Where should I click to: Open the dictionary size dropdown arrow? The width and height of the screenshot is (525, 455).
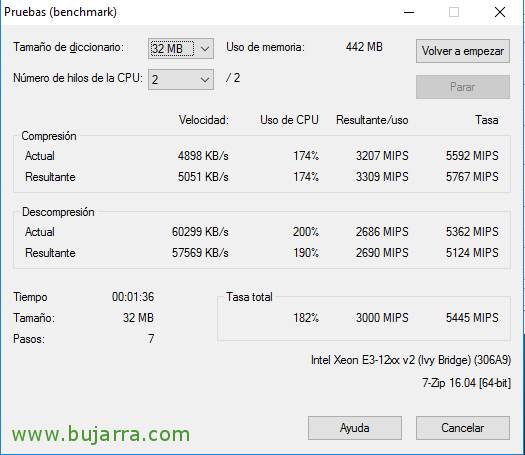pos(205,49)
